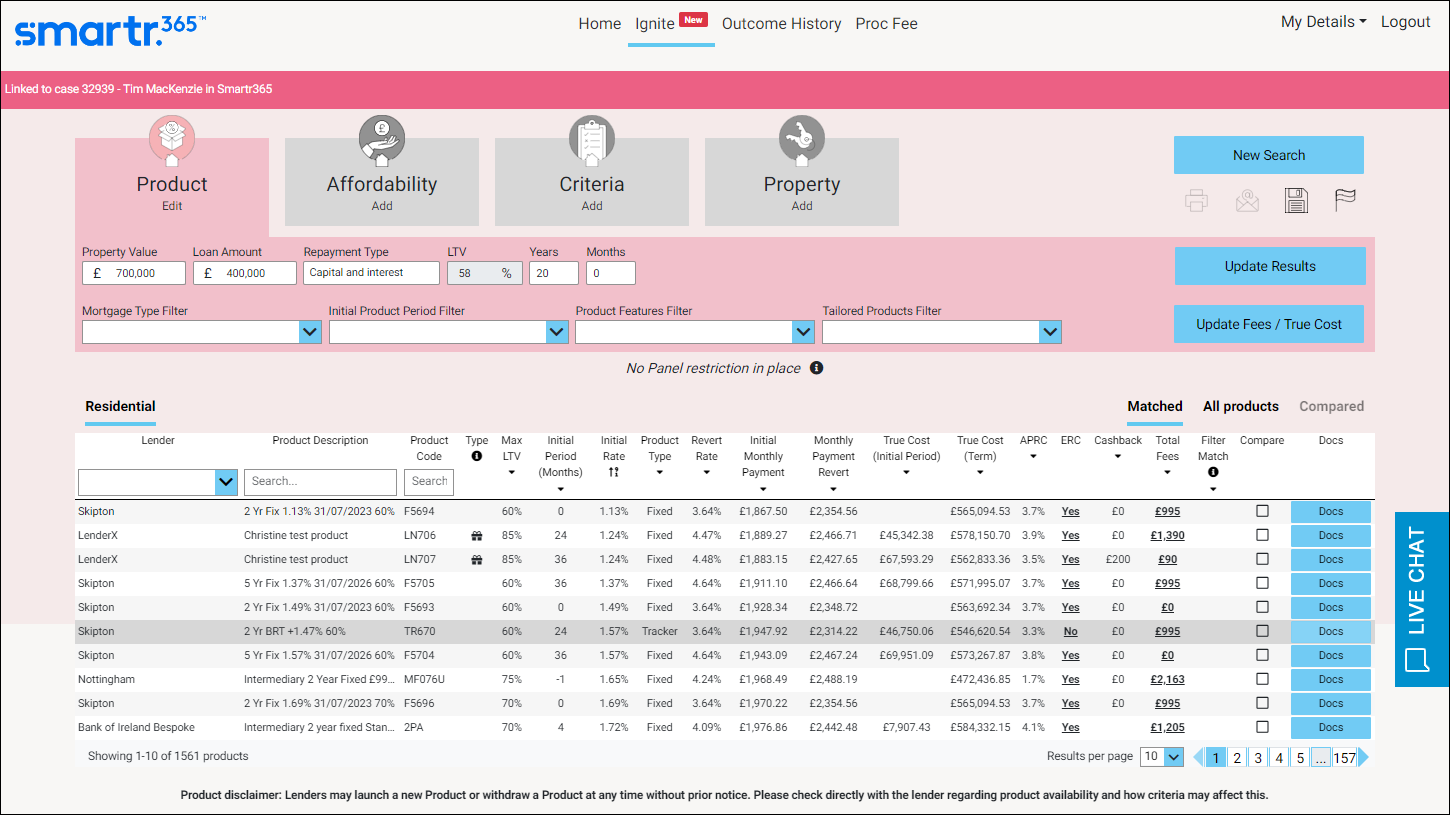Go to next results page arrow
1450x815 pixels.
pos(1363,757)
